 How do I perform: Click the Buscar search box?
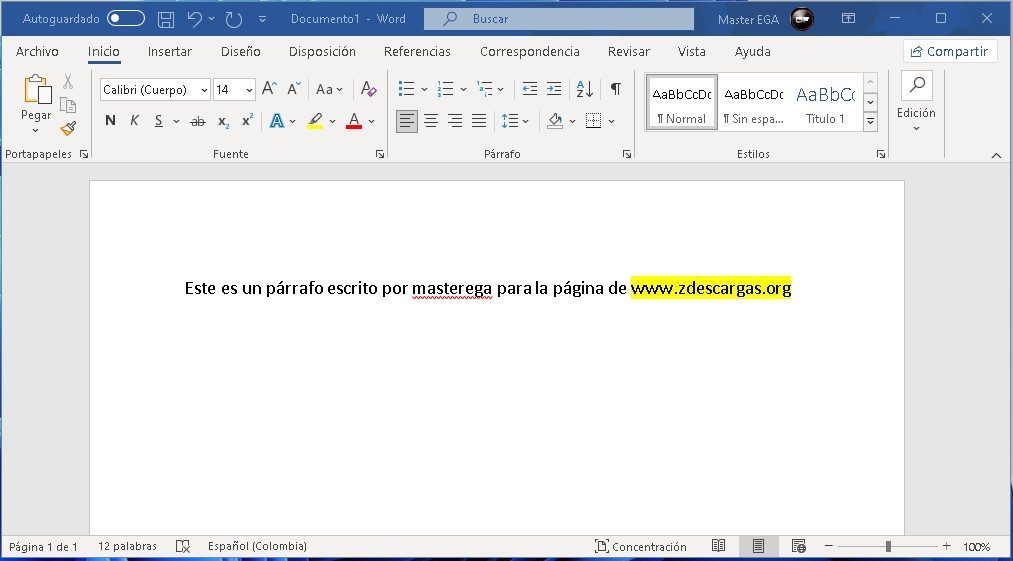coord(559,19)
